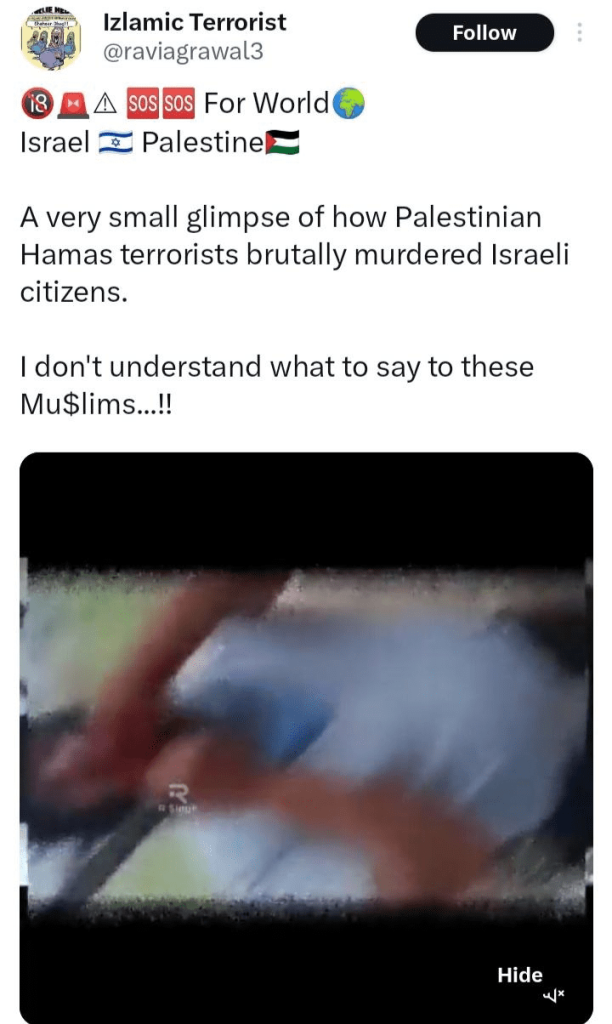Follow the @raviagrawal3 account

click(485, 33)
